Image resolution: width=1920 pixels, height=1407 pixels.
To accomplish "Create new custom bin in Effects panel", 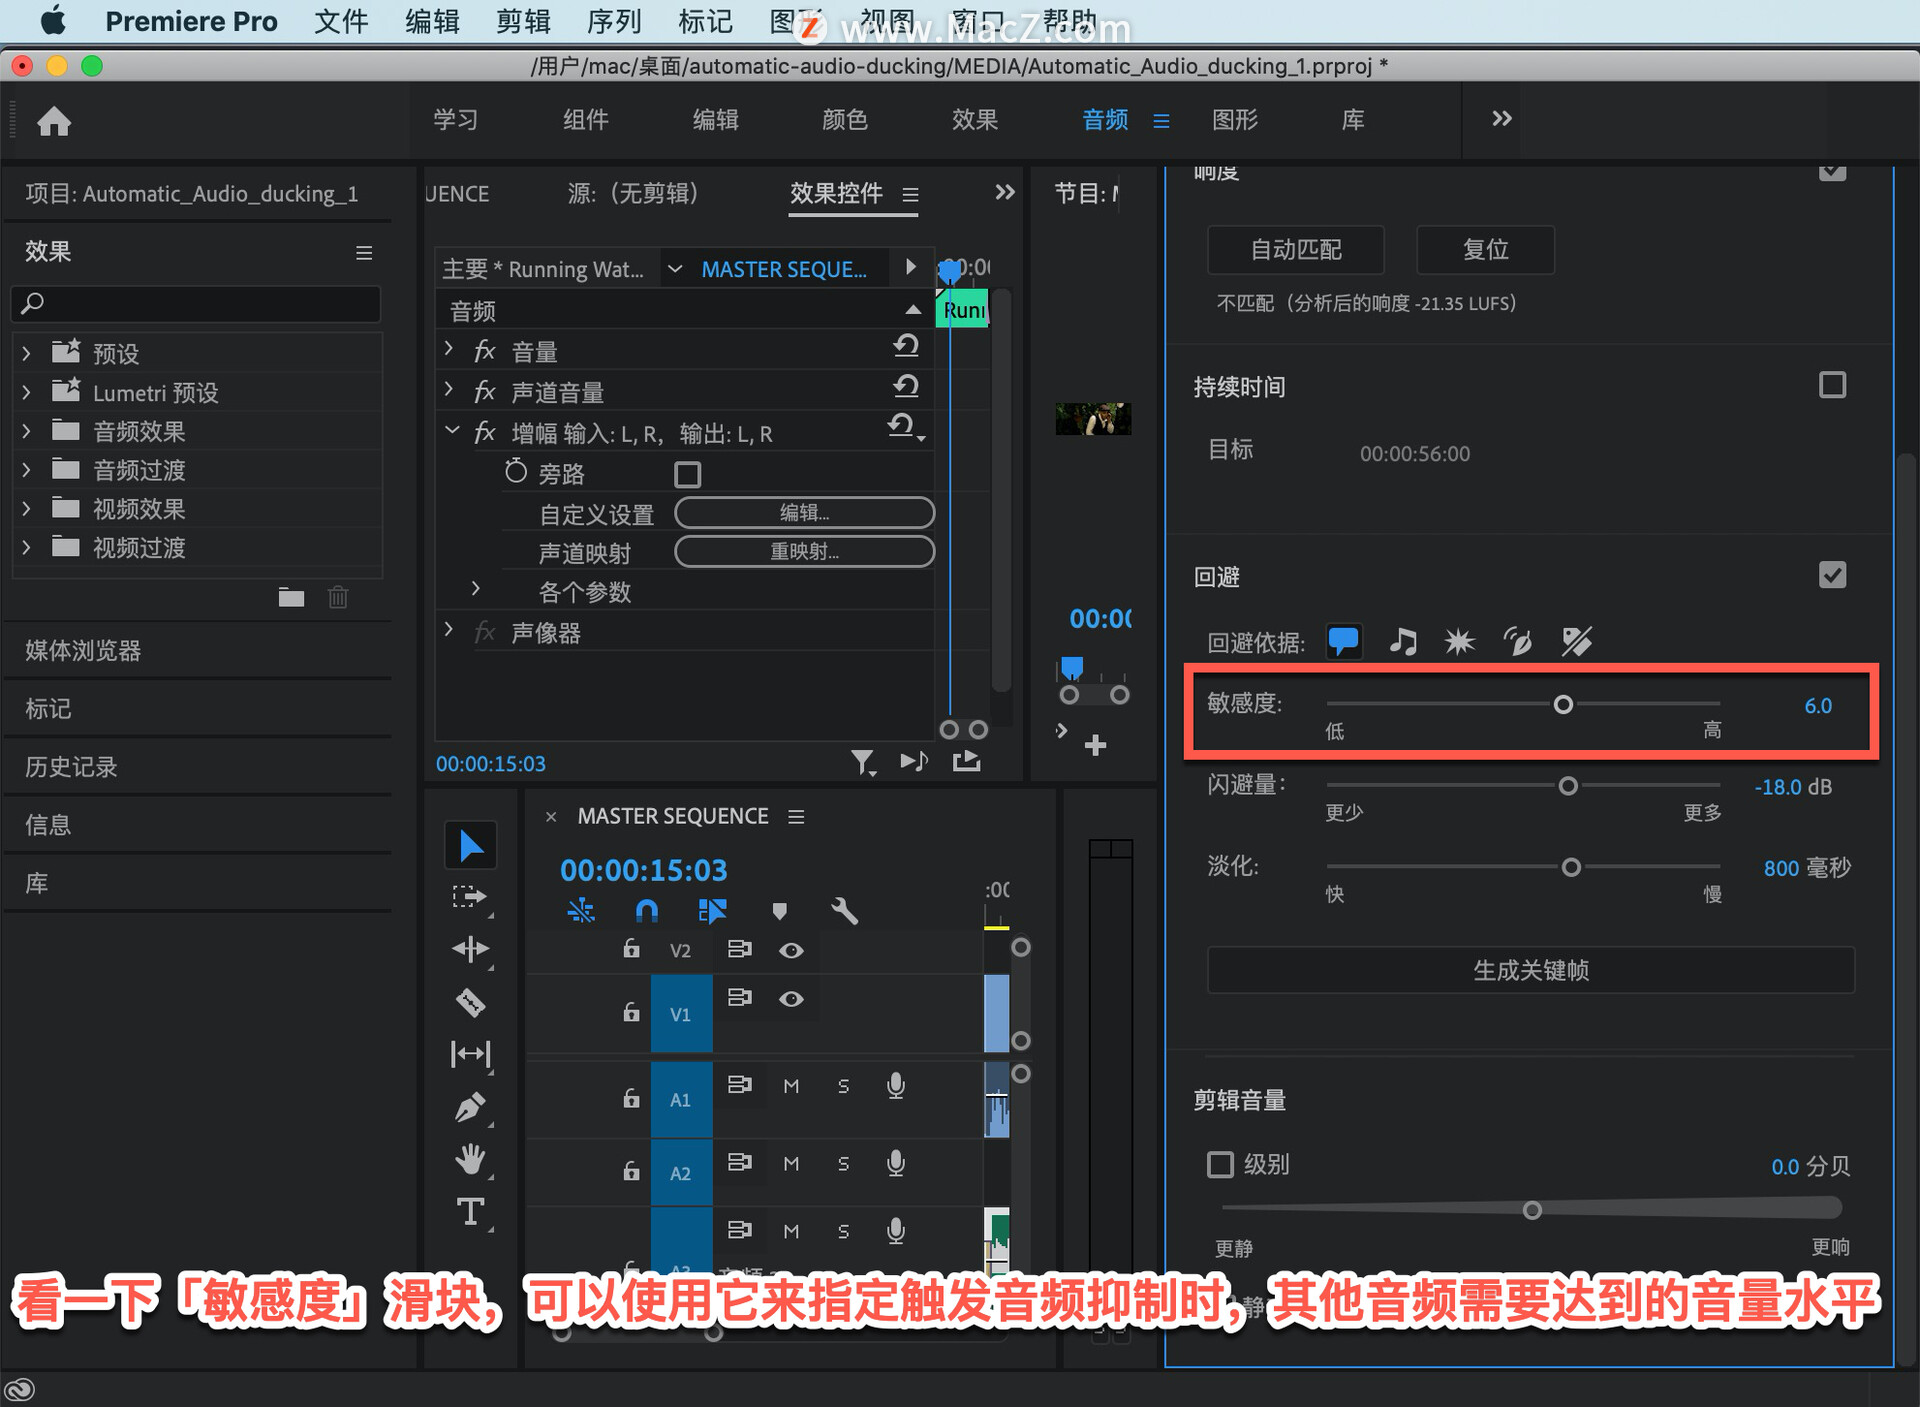I will point(291,597).
